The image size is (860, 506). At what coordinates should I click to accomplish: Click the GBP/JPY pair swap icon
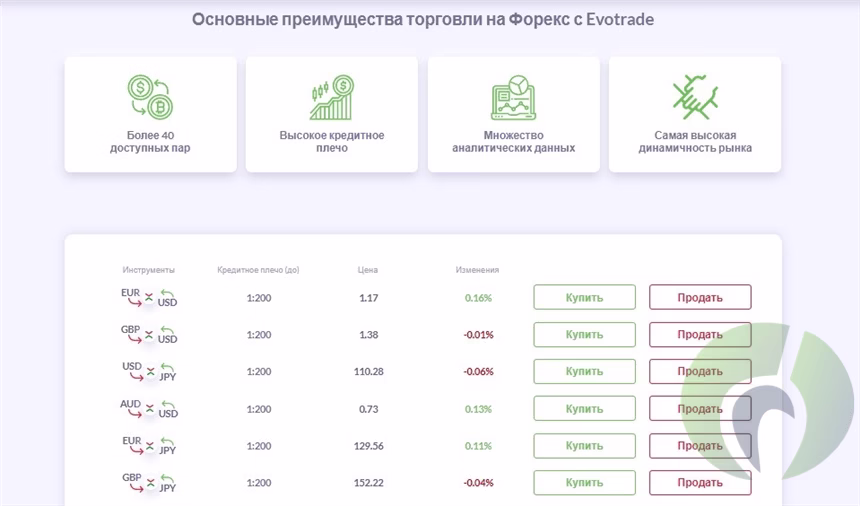(x=149, y=482)
